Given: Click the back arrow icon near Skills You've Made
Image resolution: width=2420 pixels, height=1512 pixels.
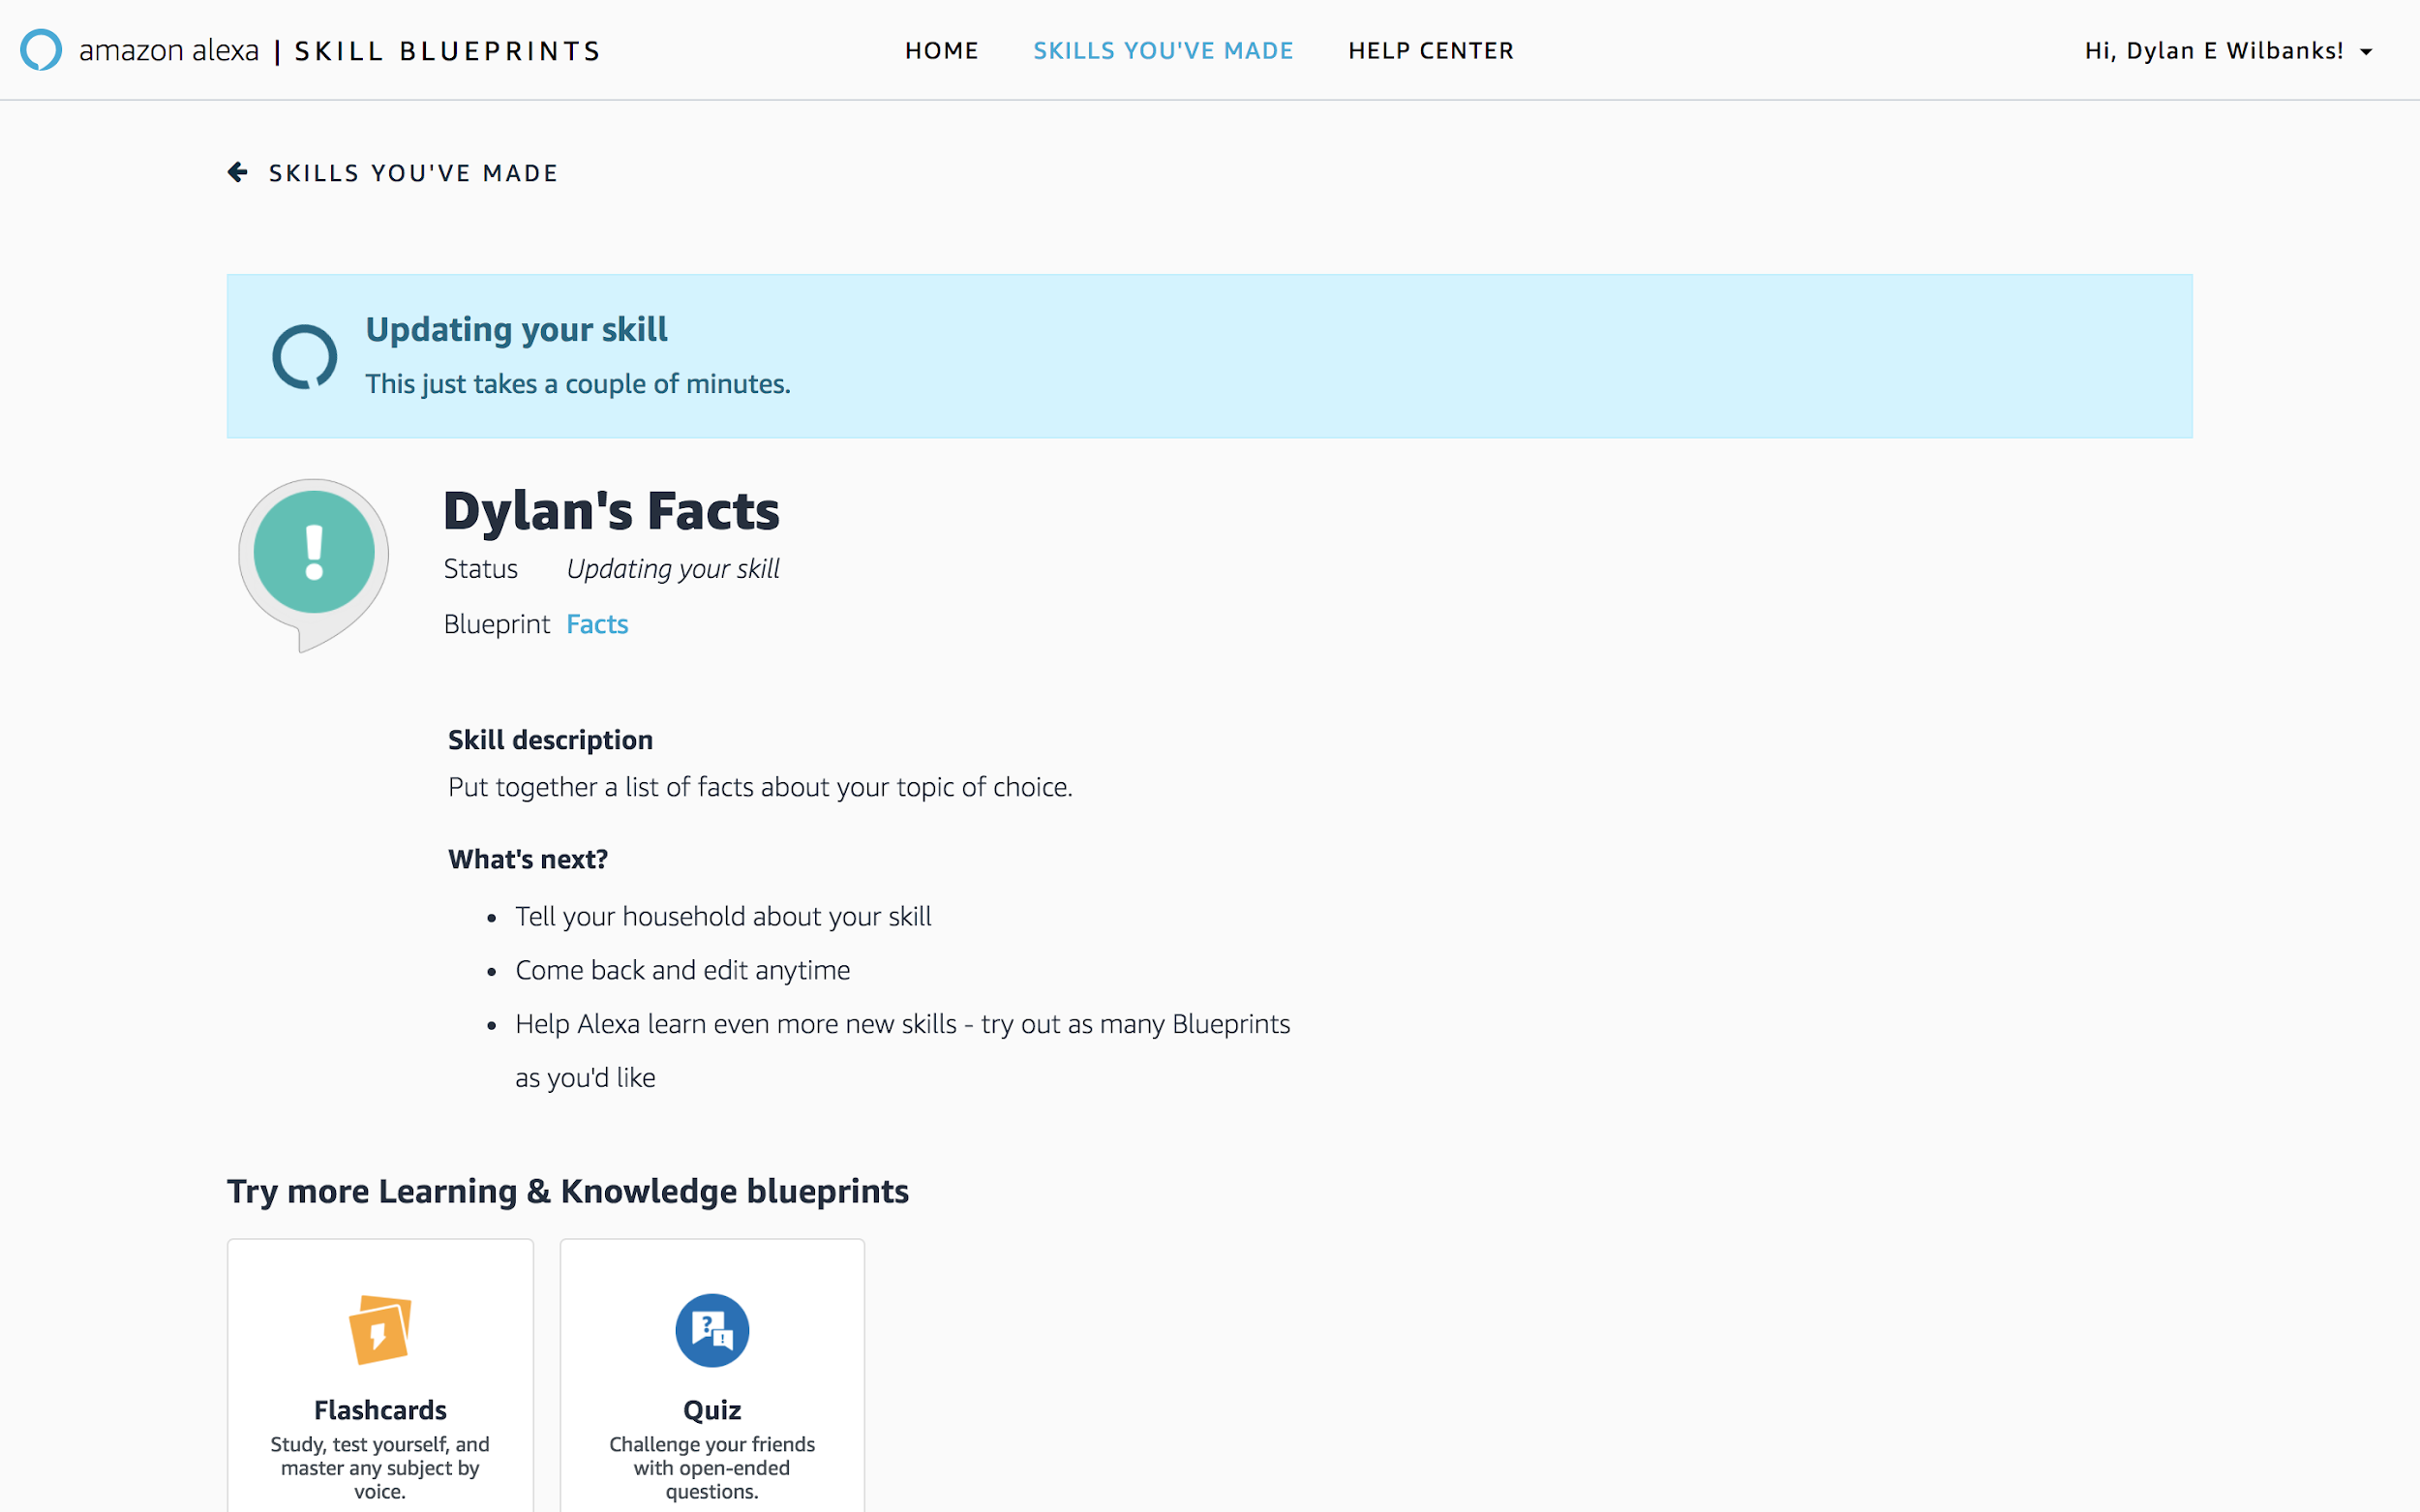Looking at the screenshot, I should coord(237,170).
